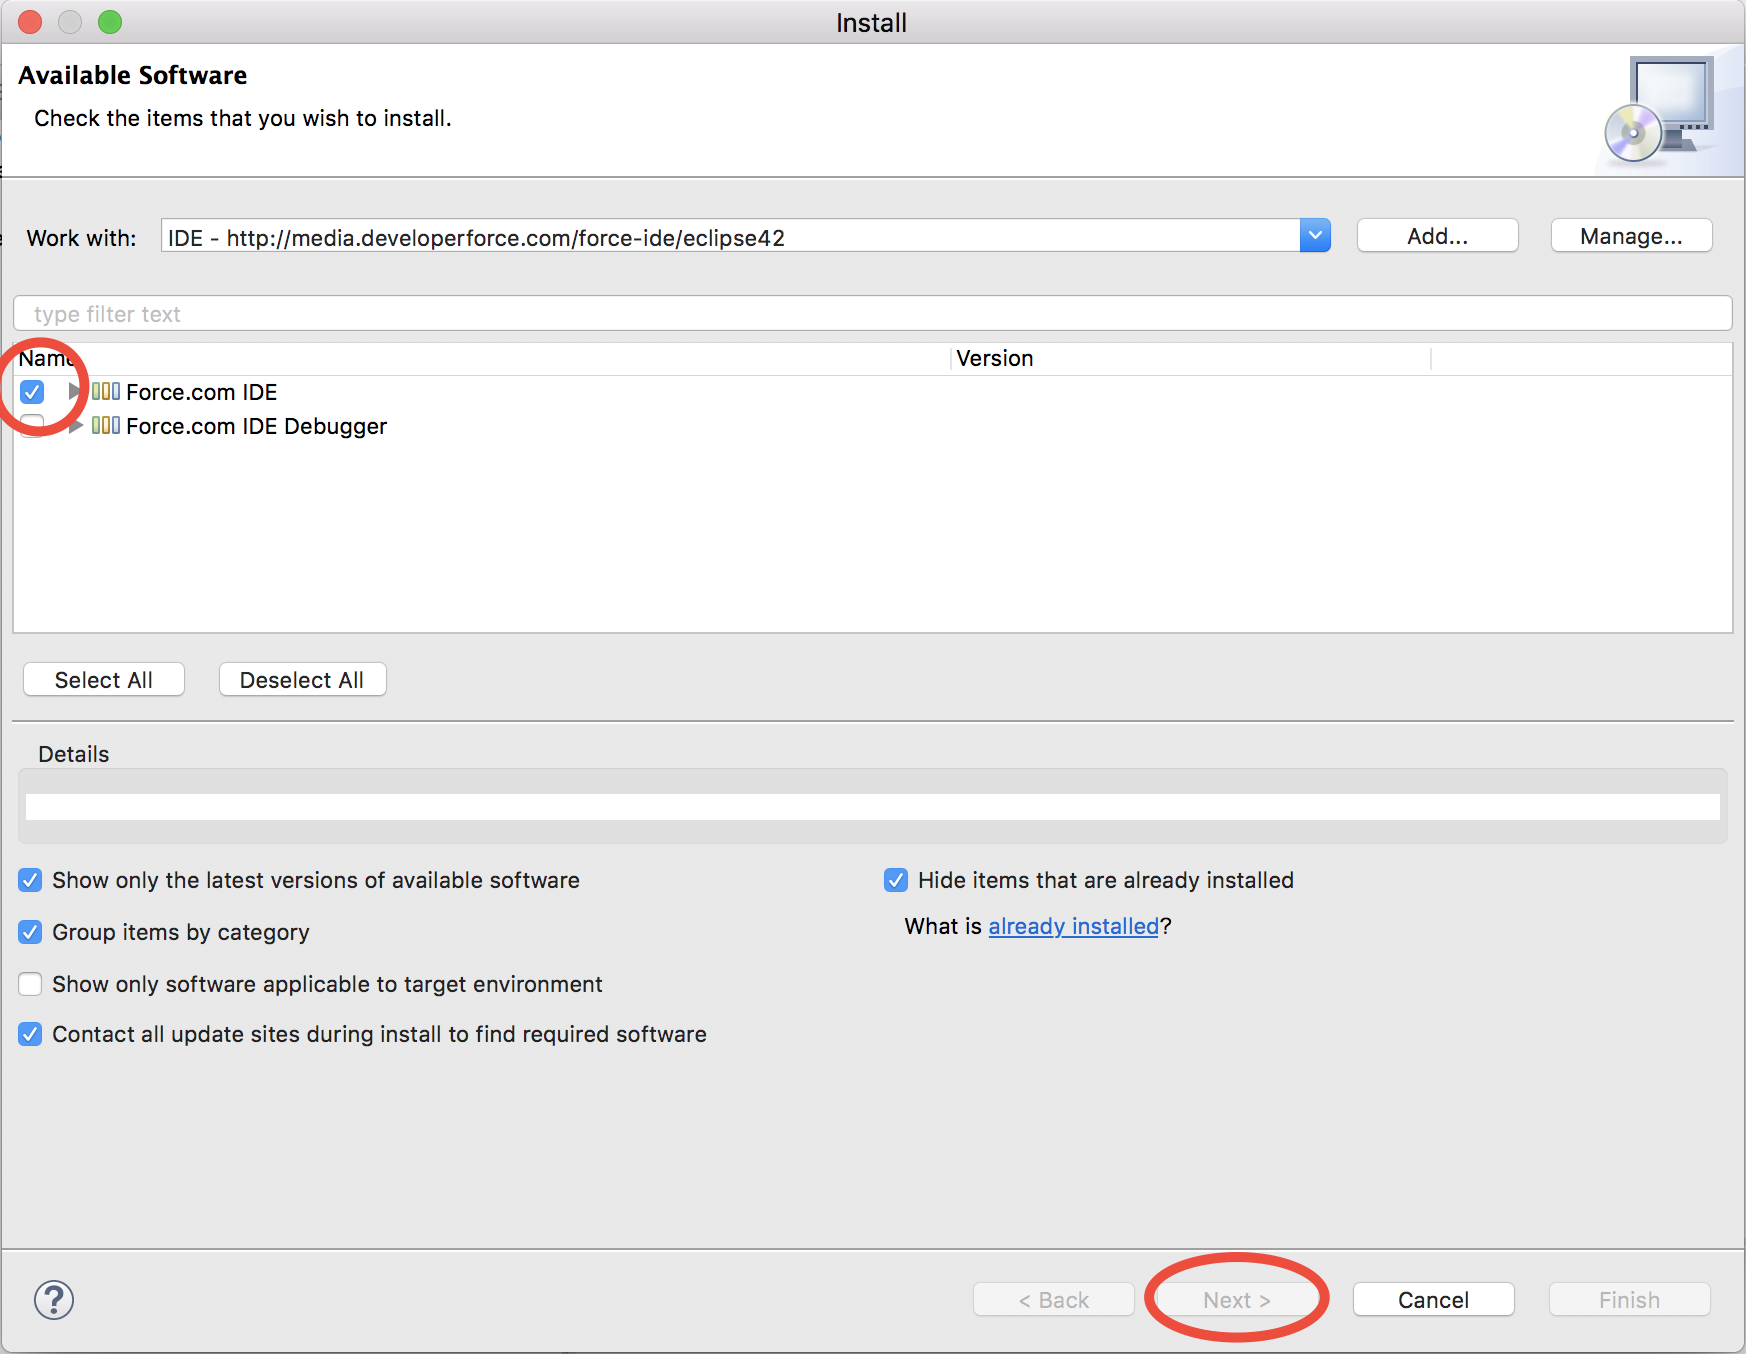Image resolution: width=1746 pixels, height=1354 pixels.
Task: Toggle Hide items that are already installed
Action: coord(896,880)
